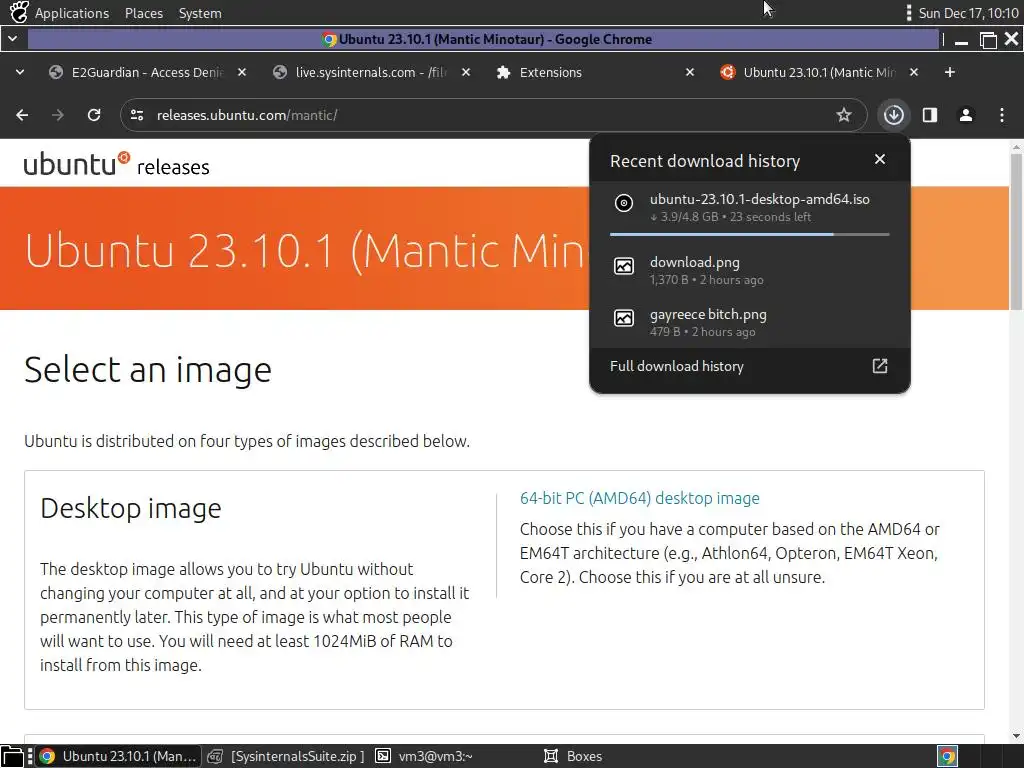Viewport: 1024px width, 768px height.
Task: Close the live.sysinternals.com tab
Action: pos(466,72)
